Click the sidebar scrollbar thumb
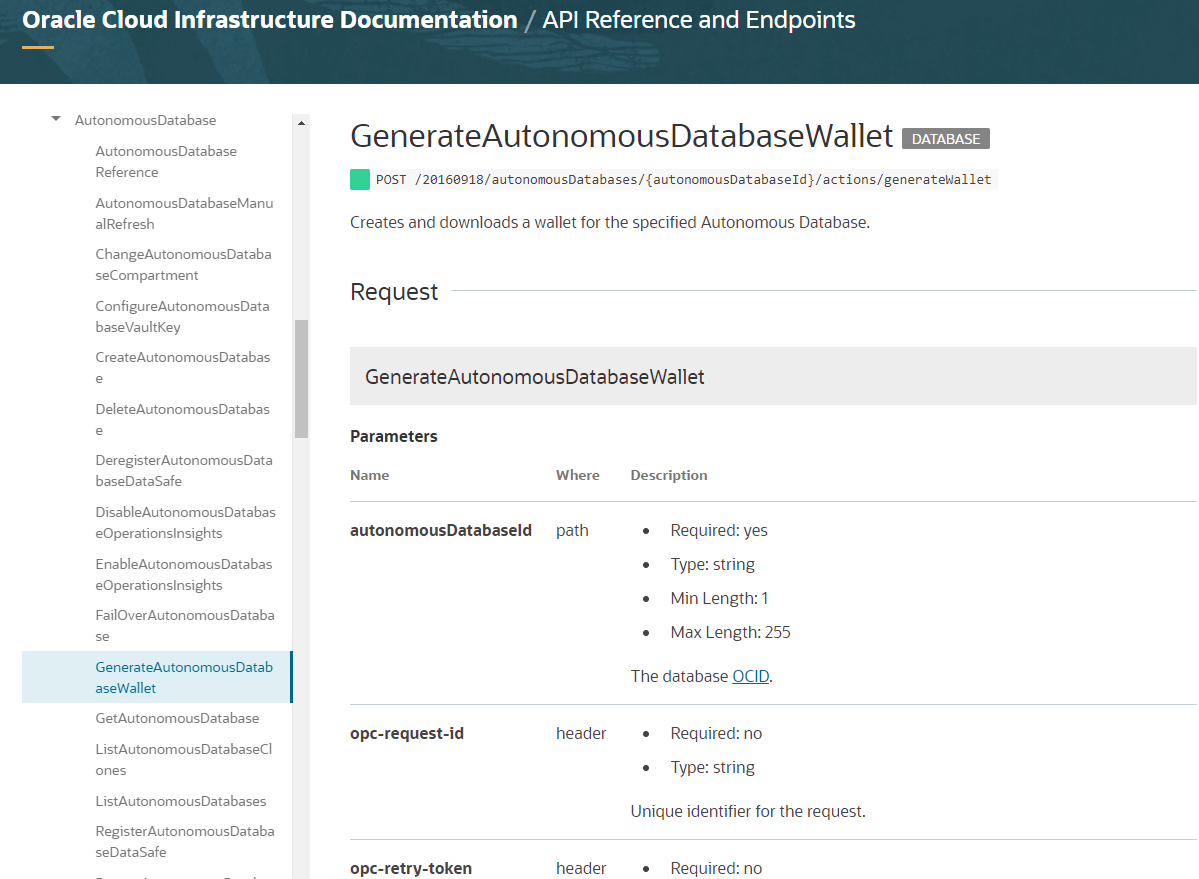The height and width of the screenshot is (879, 1199). point(301,379)
